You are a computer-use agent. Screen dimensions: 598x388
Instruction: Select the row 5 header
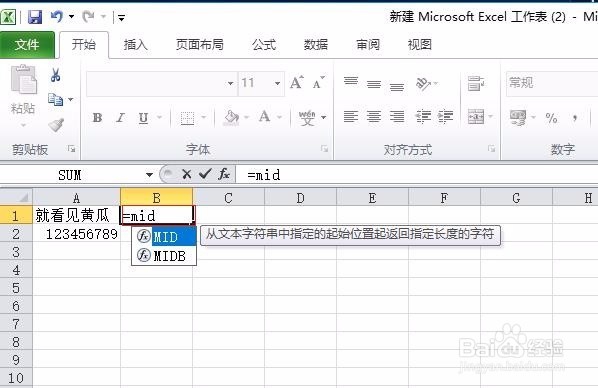16,288
